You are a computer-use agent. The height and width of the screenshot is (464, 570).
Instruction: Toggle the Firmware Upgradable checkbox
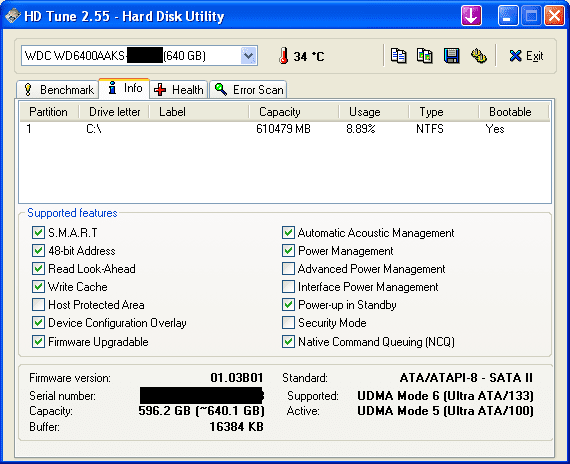(38, 342)
